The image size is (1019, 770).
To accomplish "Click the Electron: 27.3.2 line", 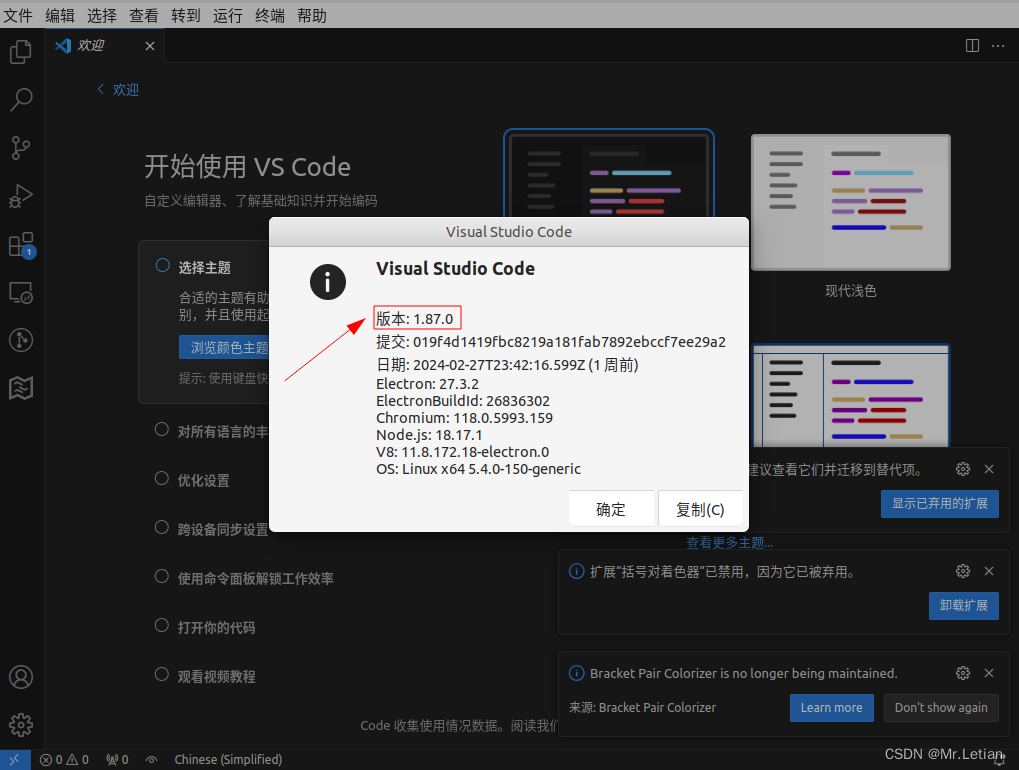I will (428, 384).
